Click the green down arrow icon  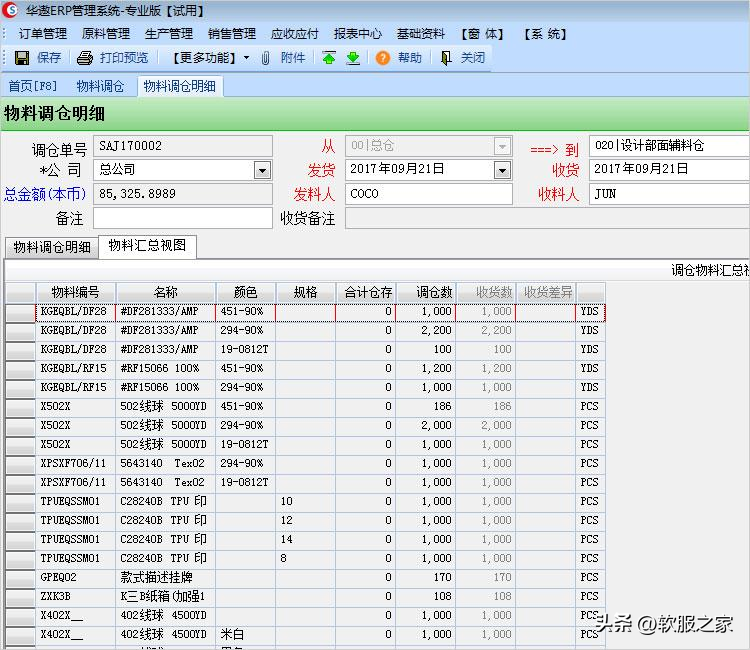[353, 58]
